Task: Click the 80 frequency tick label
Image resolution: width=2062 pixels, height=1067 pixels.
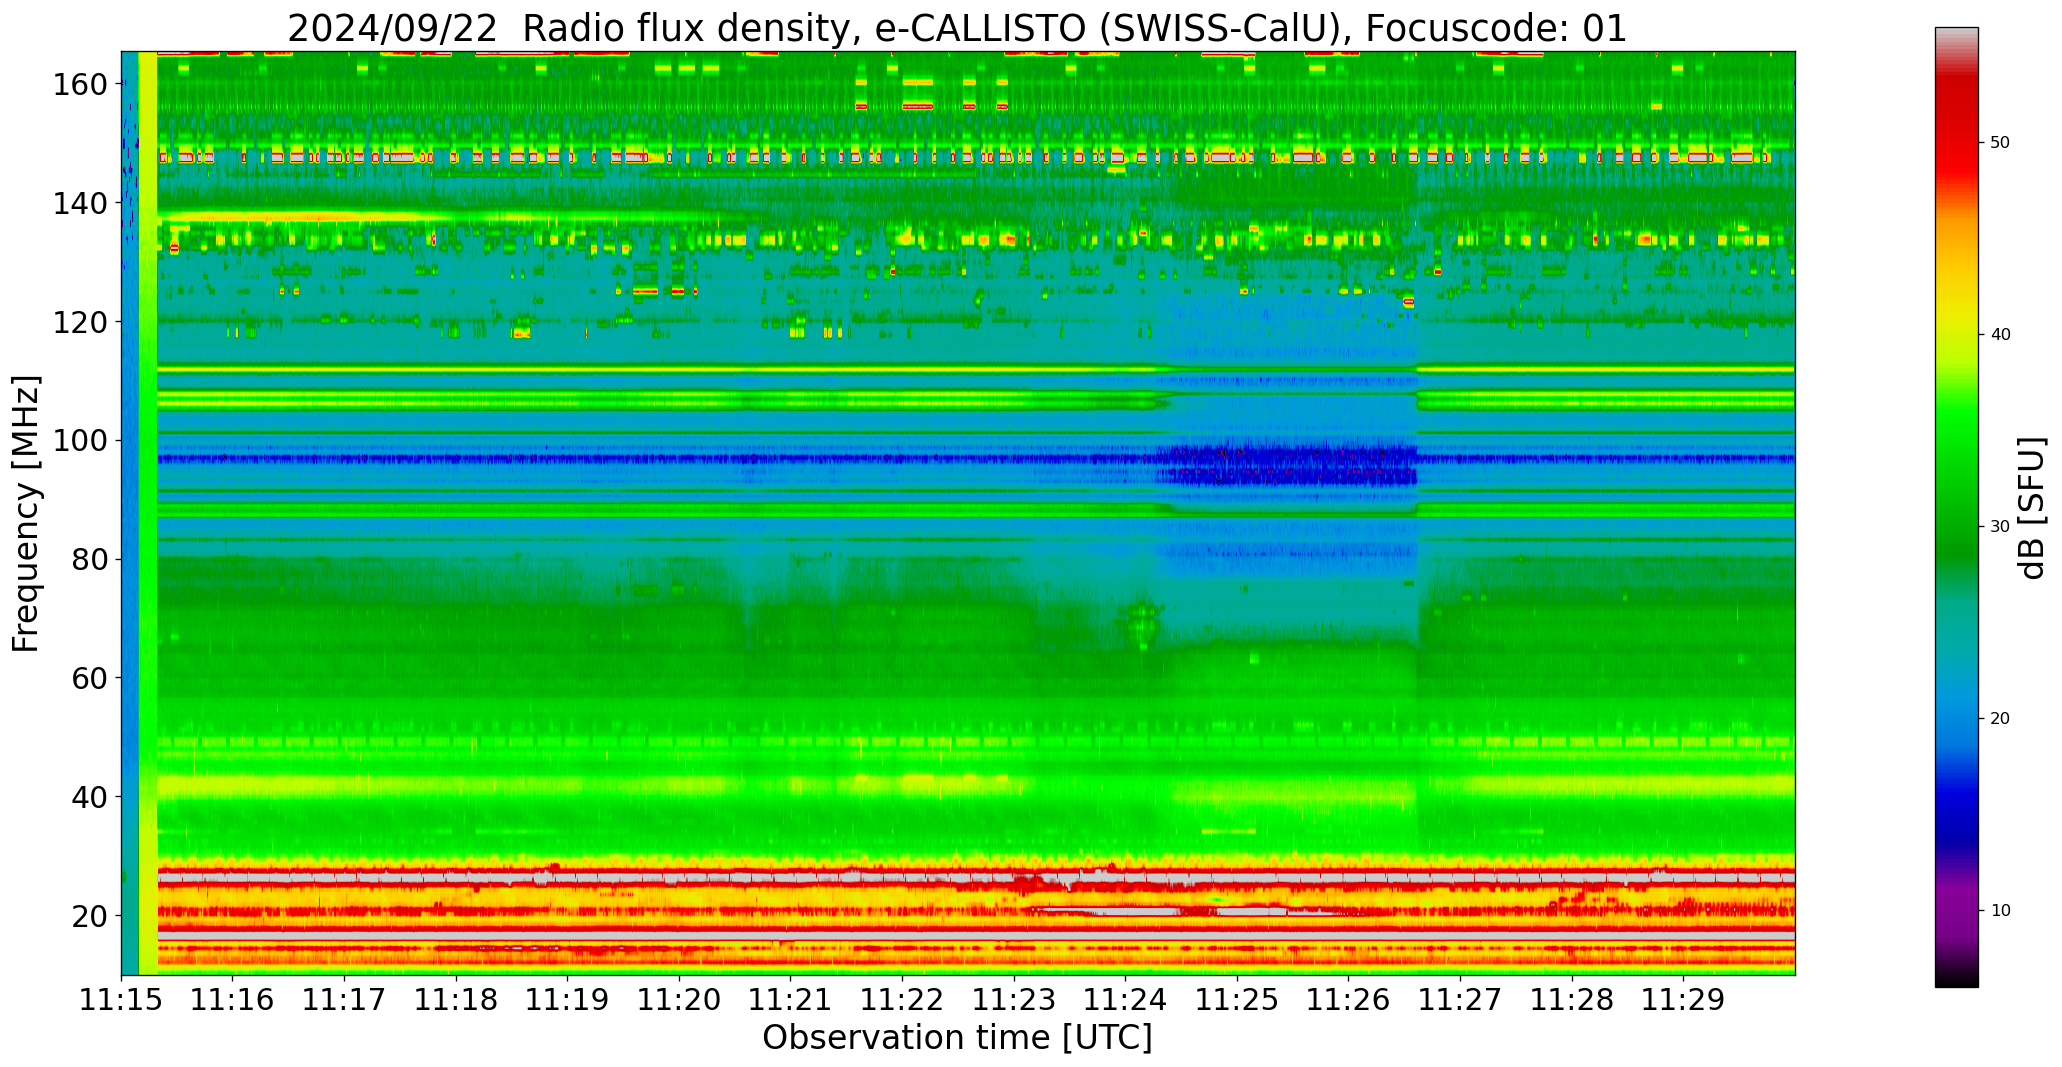Action: pyautogui.click(x=90, y=560)
